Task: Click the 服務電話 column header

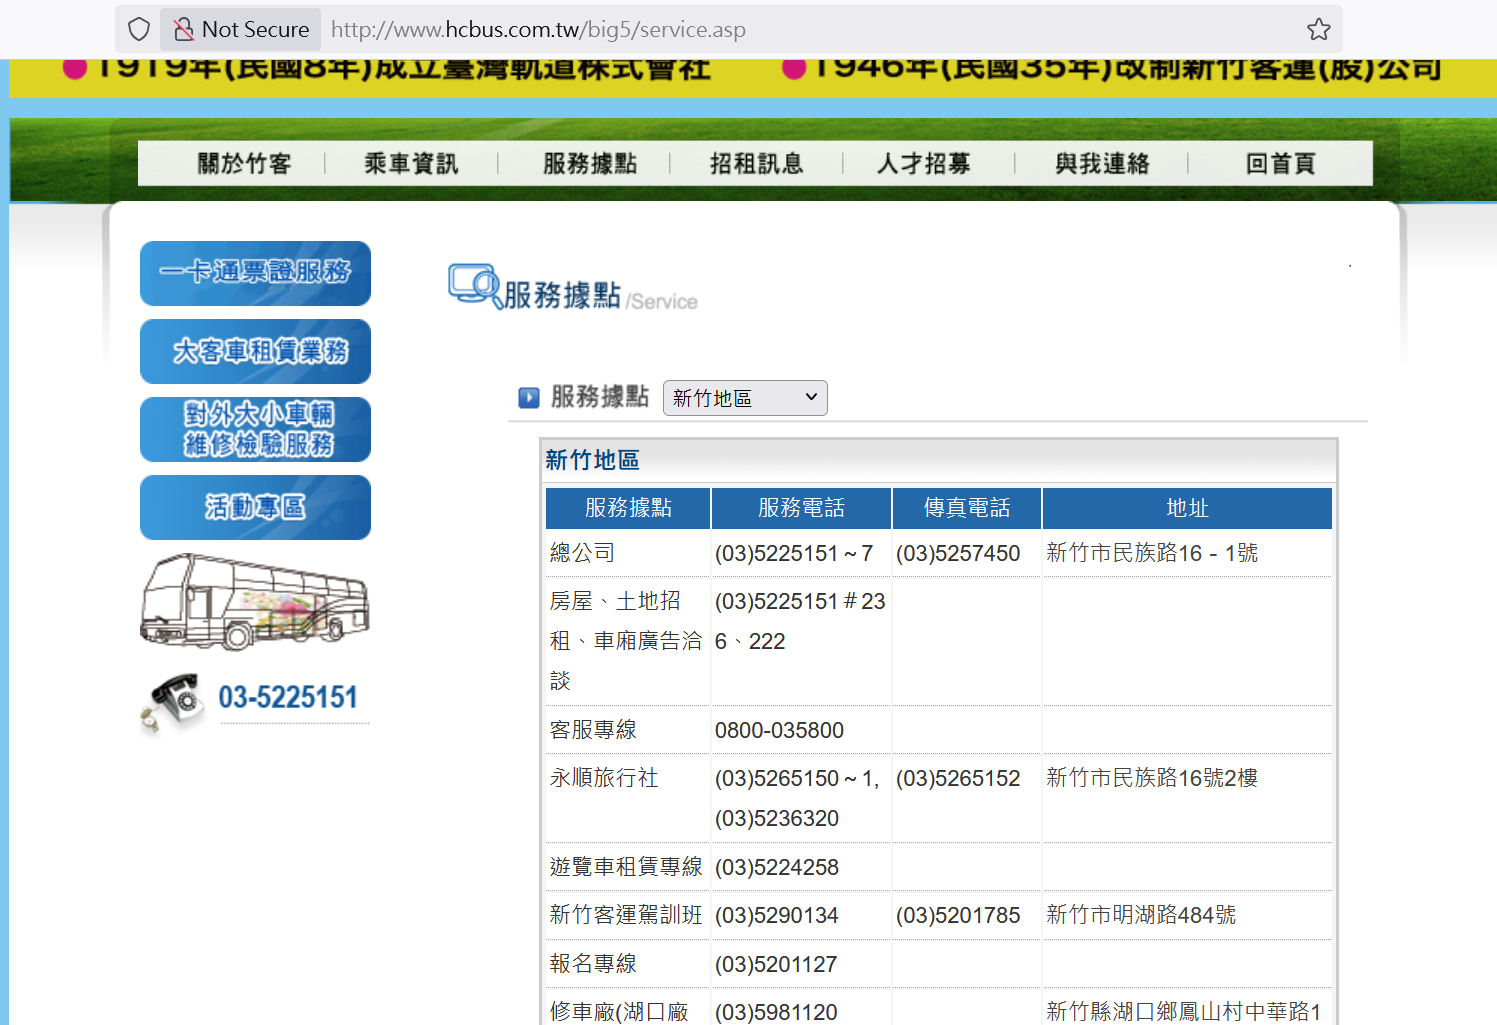Action: tap(801, 508)
